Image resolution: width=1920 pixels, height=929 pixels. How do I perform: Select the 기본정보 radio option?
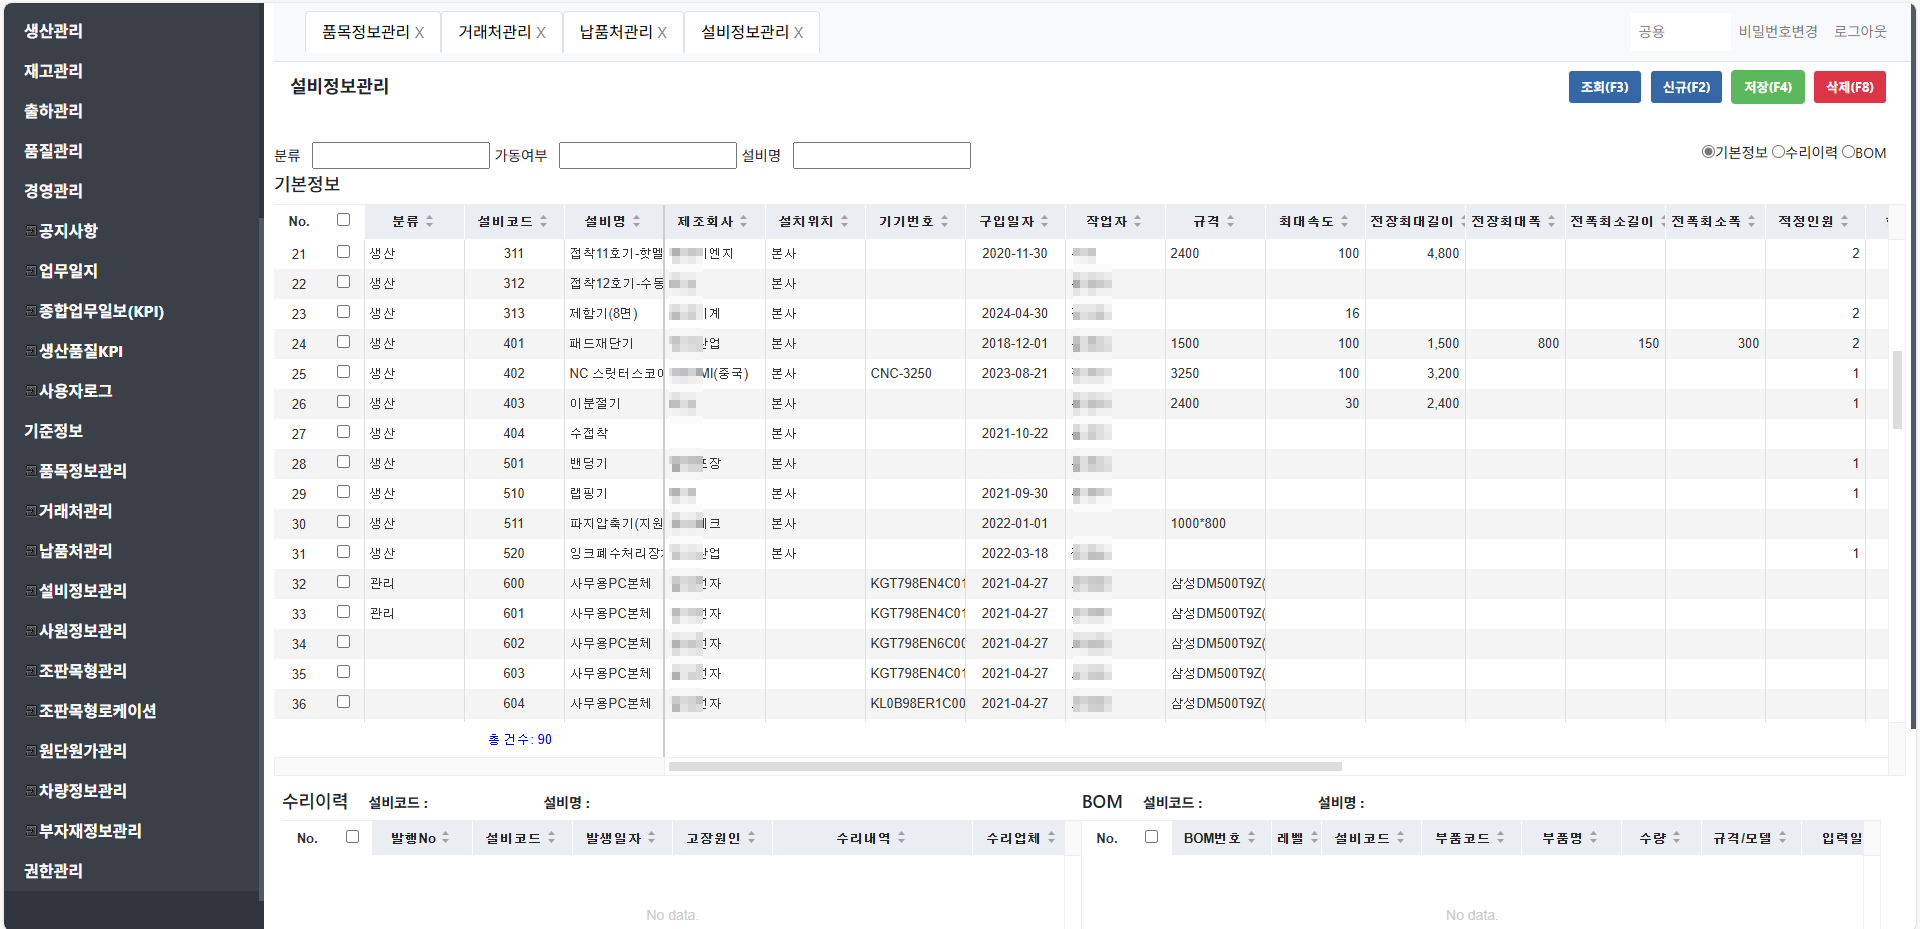pos(1708,152)
